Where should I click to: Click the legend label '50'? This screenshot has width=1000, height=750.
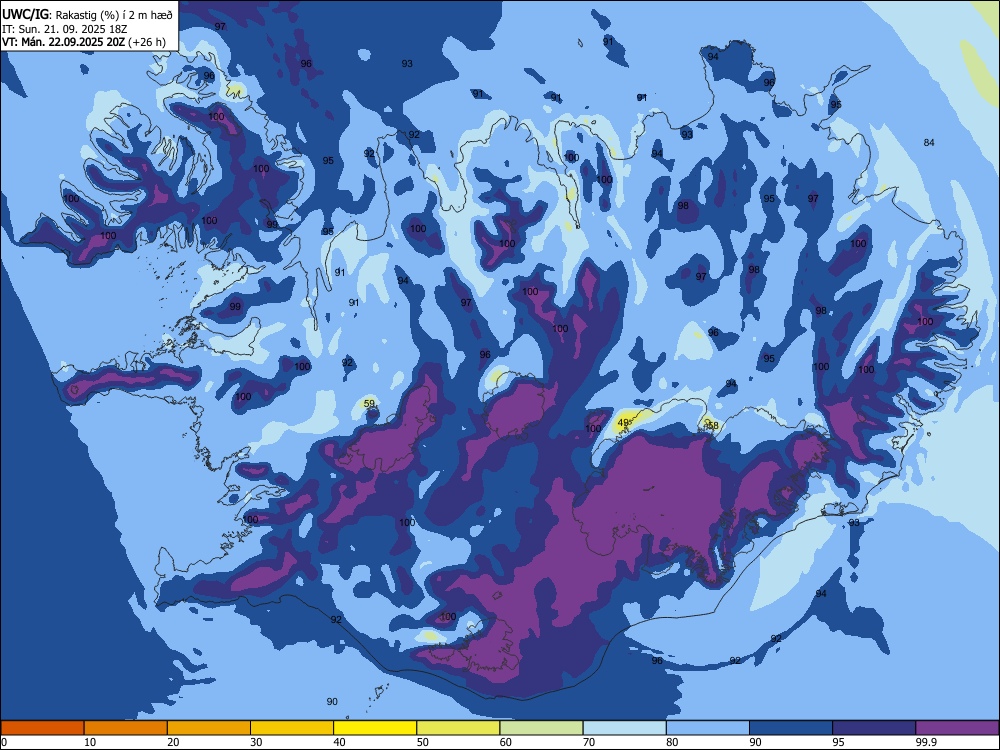point(423,742)
